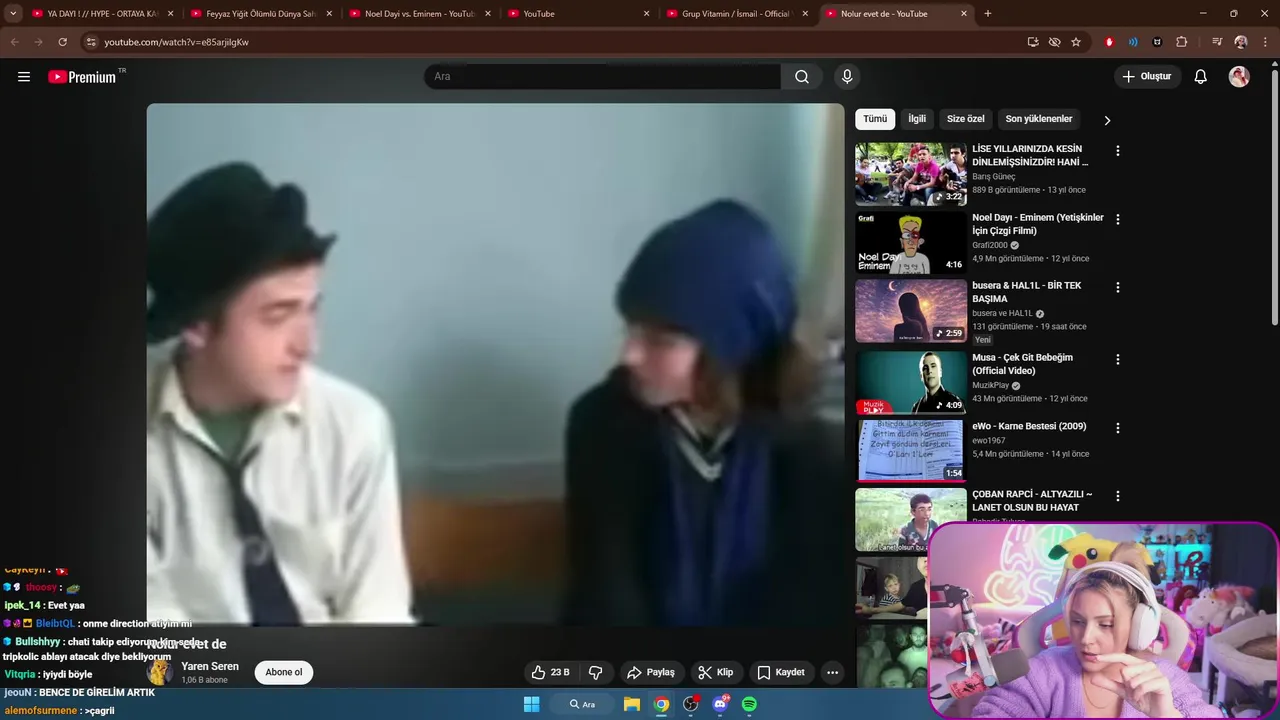Click the Paylaş share button
The image size is (1280, 720).
[x=651, y=672]
